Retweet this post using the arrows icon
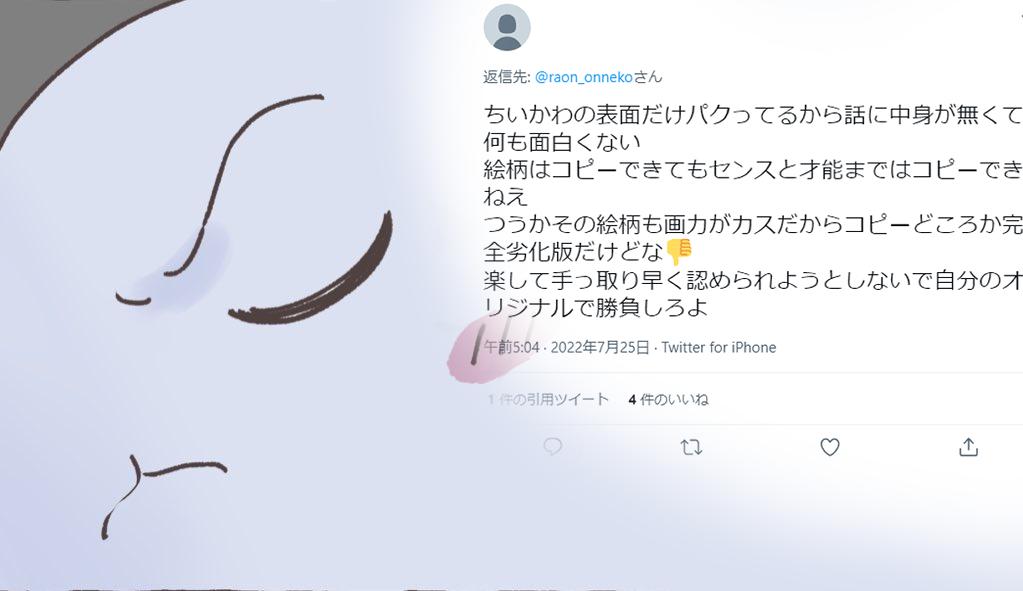Image resolution: width=1023 pixels, height=591 pixels. click(x=691, y=447)
